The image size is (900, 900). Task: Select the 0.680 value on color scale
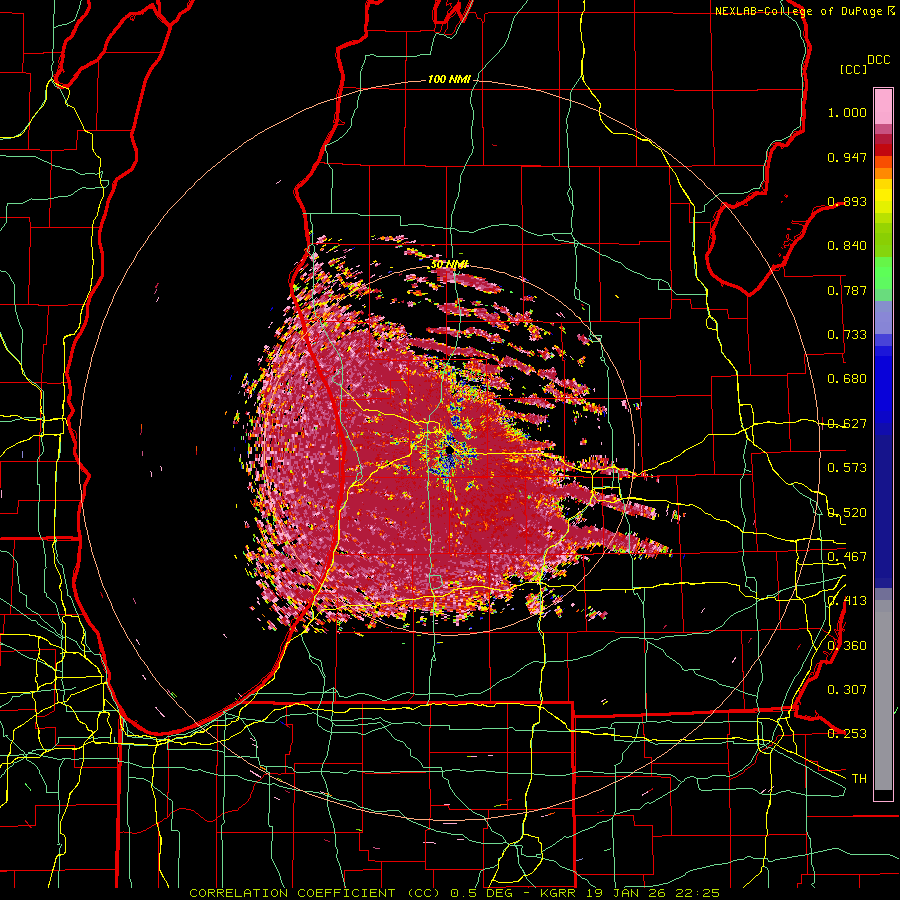tap(847, 379)
